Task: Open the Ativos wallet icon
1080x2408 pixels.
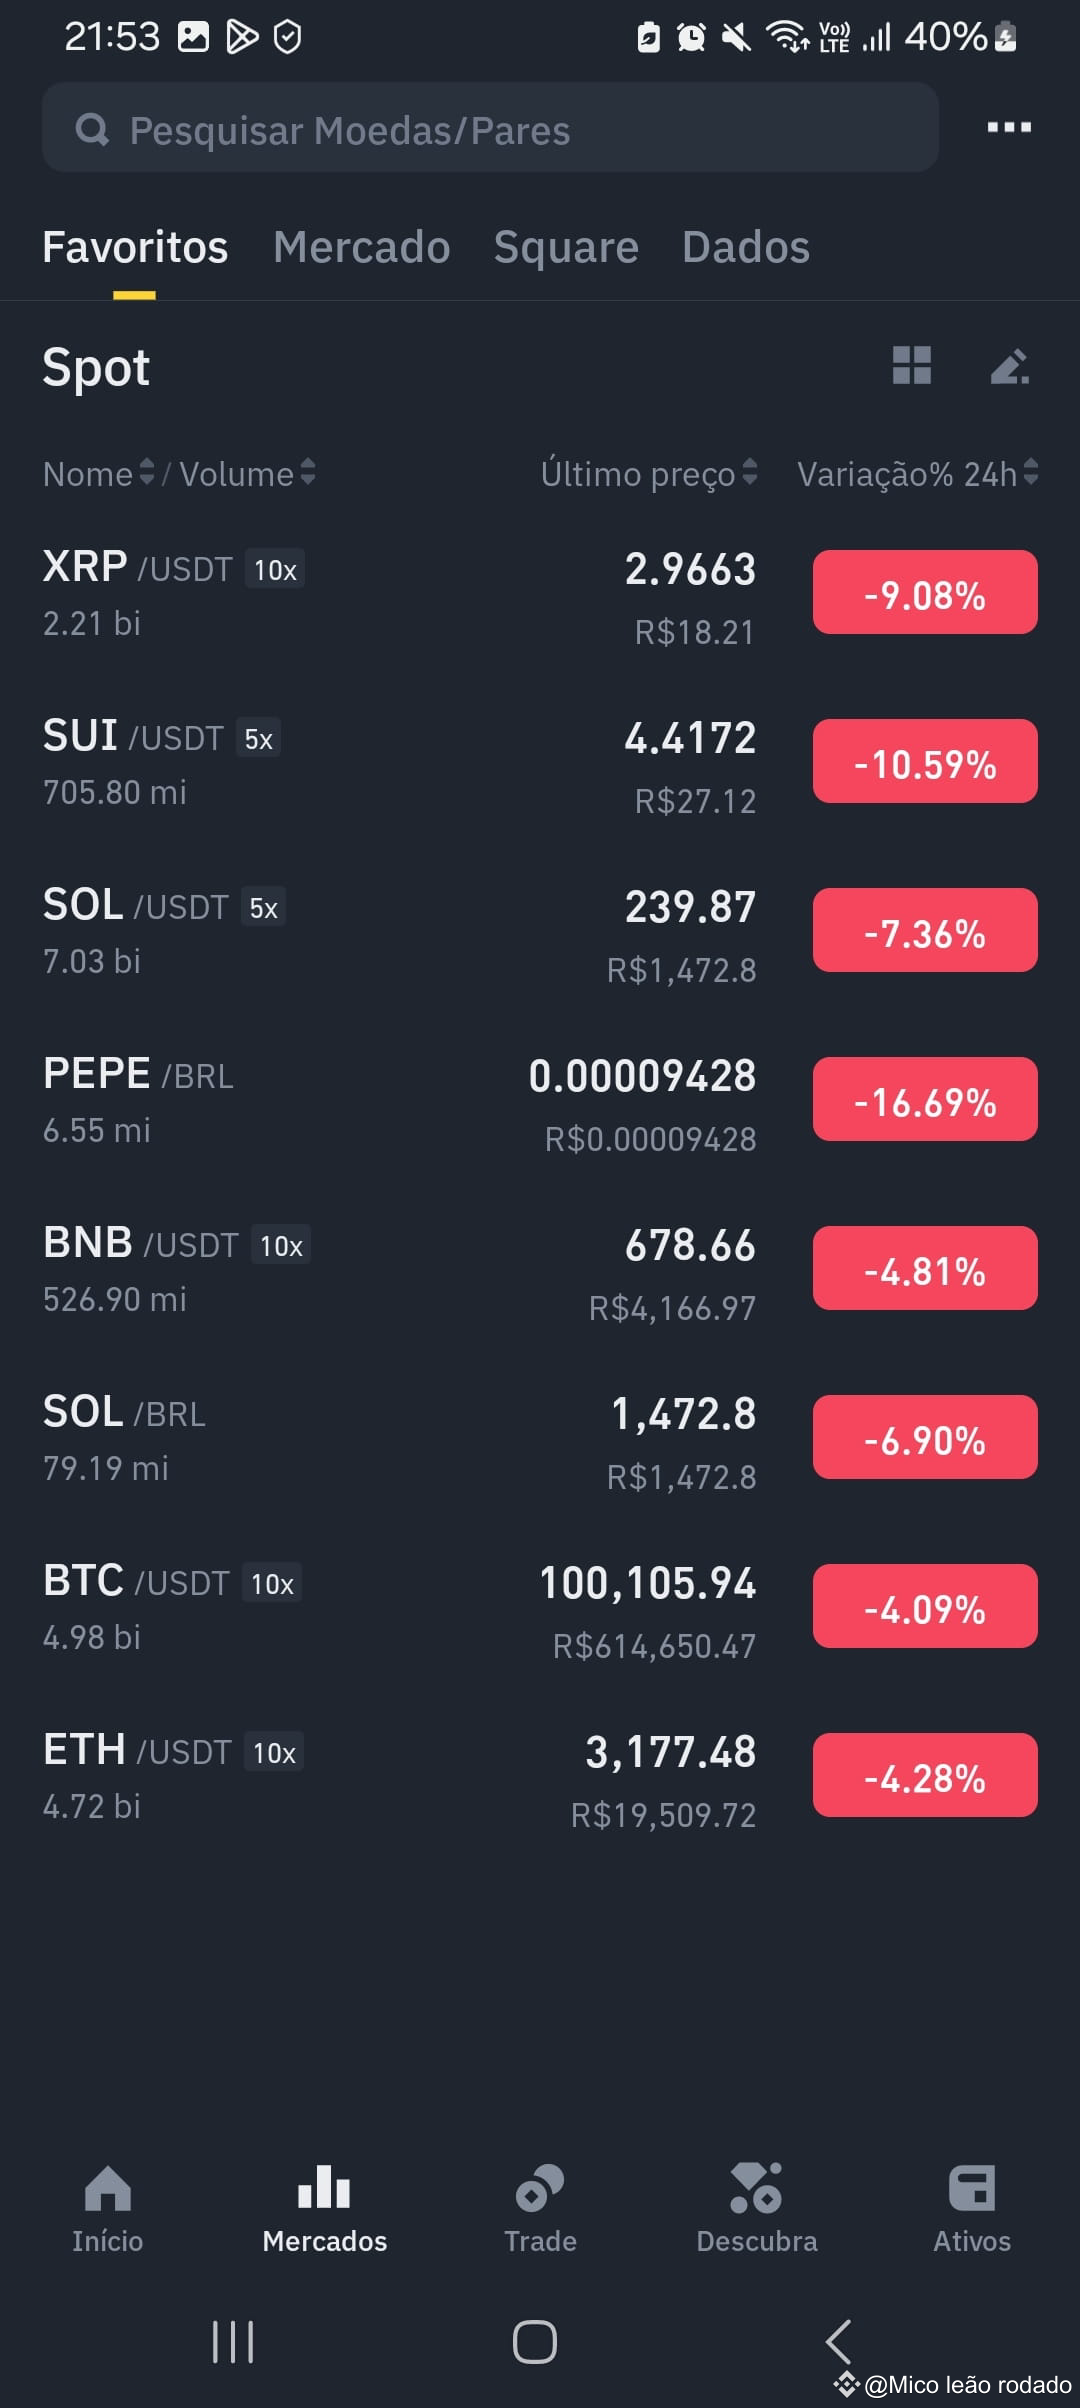Action: pyautogui.click(x=972, y=2188)
